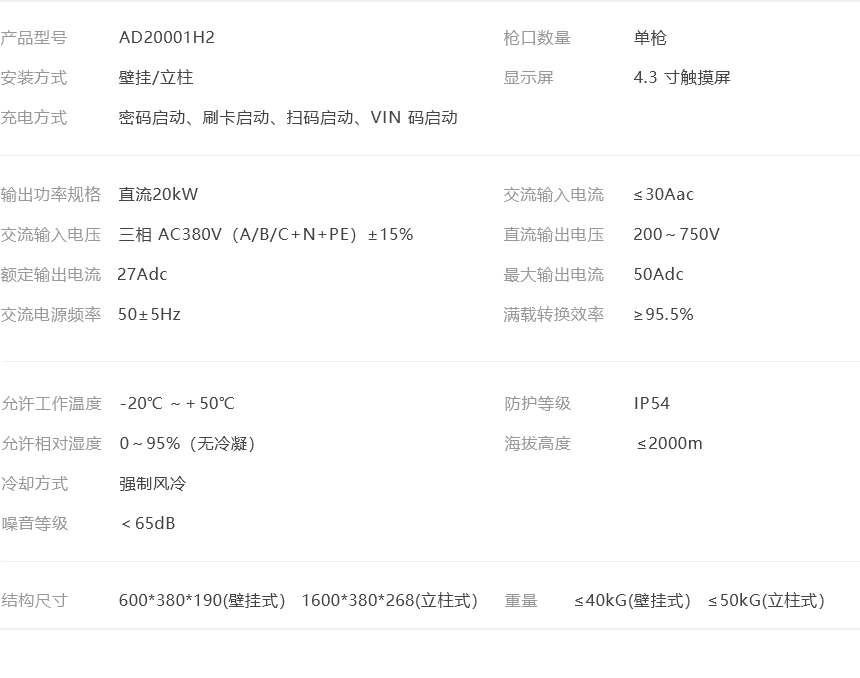The width and height of the screenshot is (860, 678).
Task: Select the 4.3 寸触摸屏 display value
Action: [x=682, y=77]
